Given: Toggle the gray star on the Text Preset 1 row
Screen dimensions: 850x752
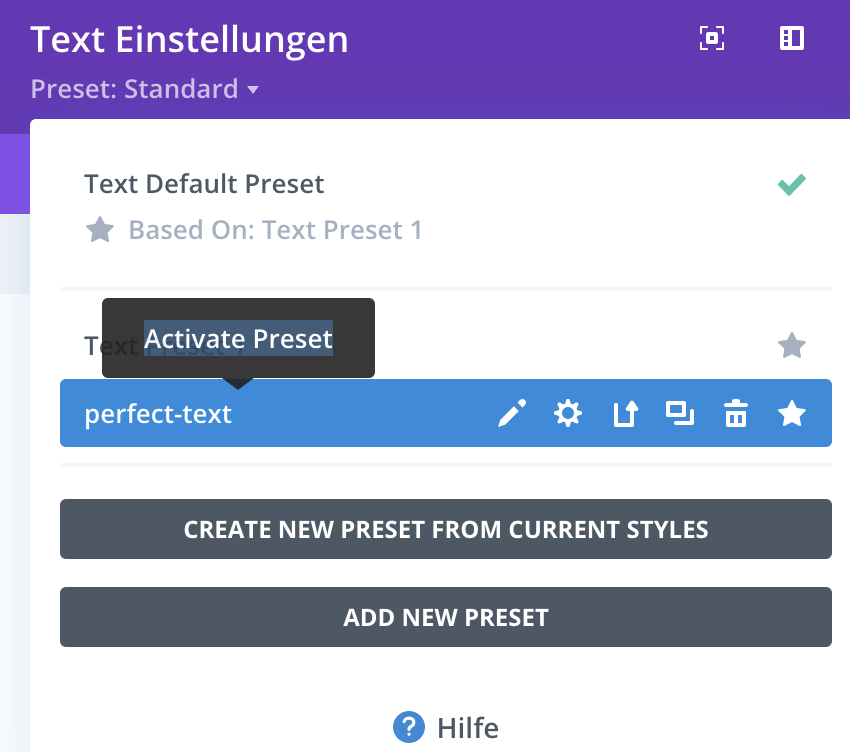Looking at the screenshot, I should point(792,346).
